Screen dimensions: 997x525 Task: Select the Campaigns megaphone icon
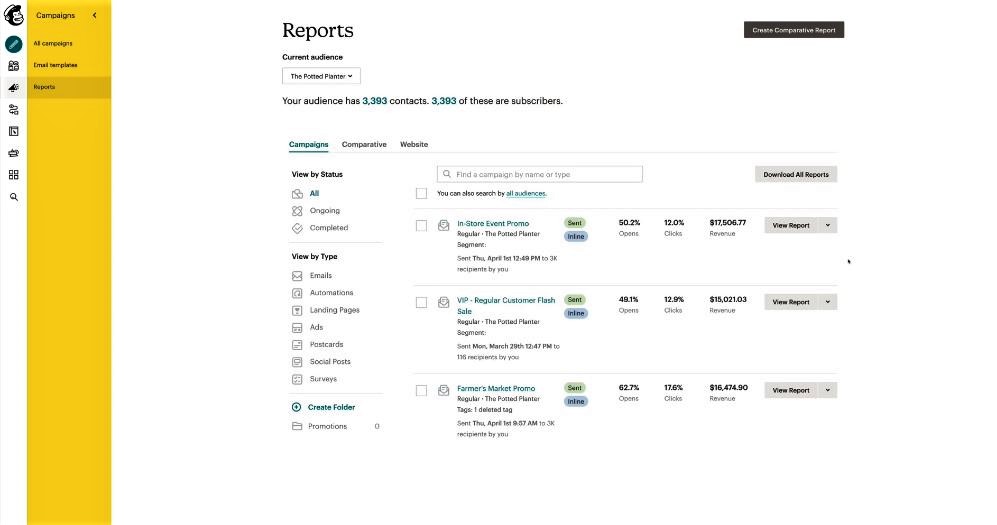click(13, 88)
